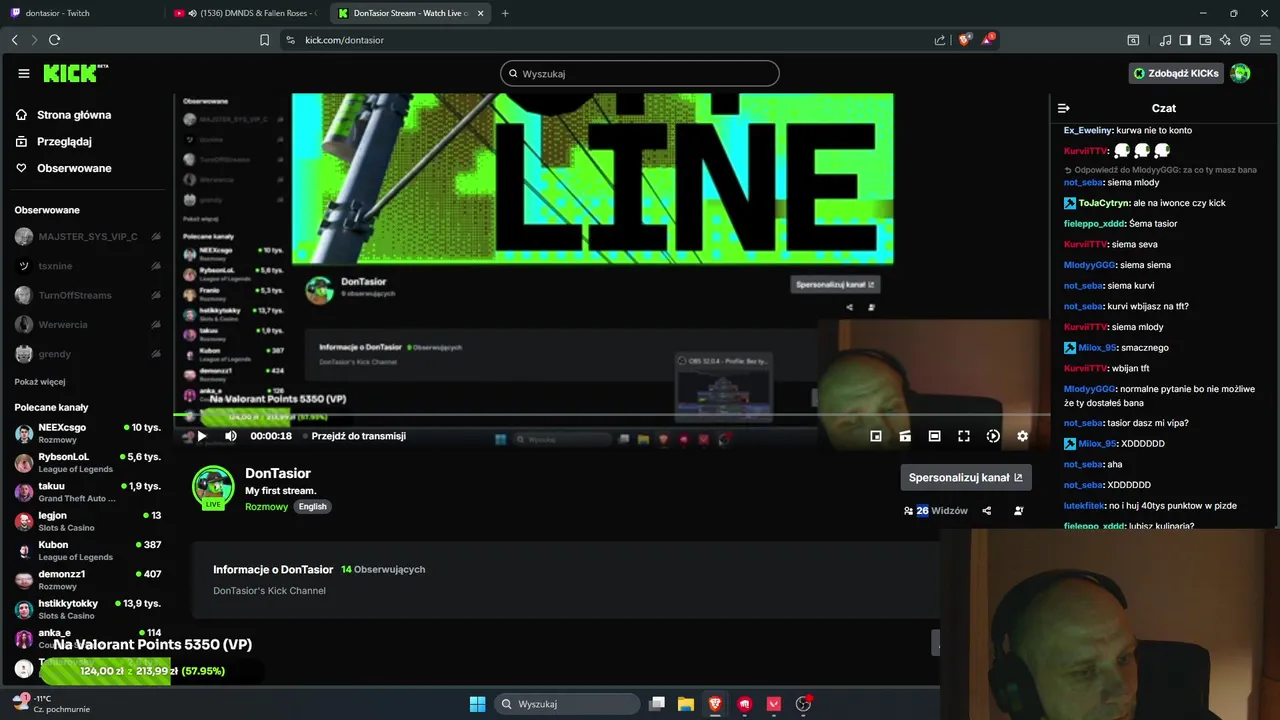This screenshot has height=720, width=1280.
Task: Open search tabs icon in toolbar
Action: pos(1133,40)
